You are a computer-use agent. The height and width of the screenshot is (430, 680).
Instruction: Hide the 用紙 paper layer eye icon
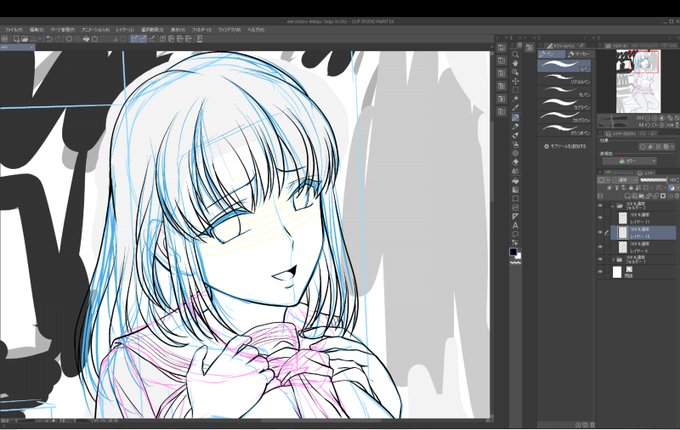pos(600,272)
